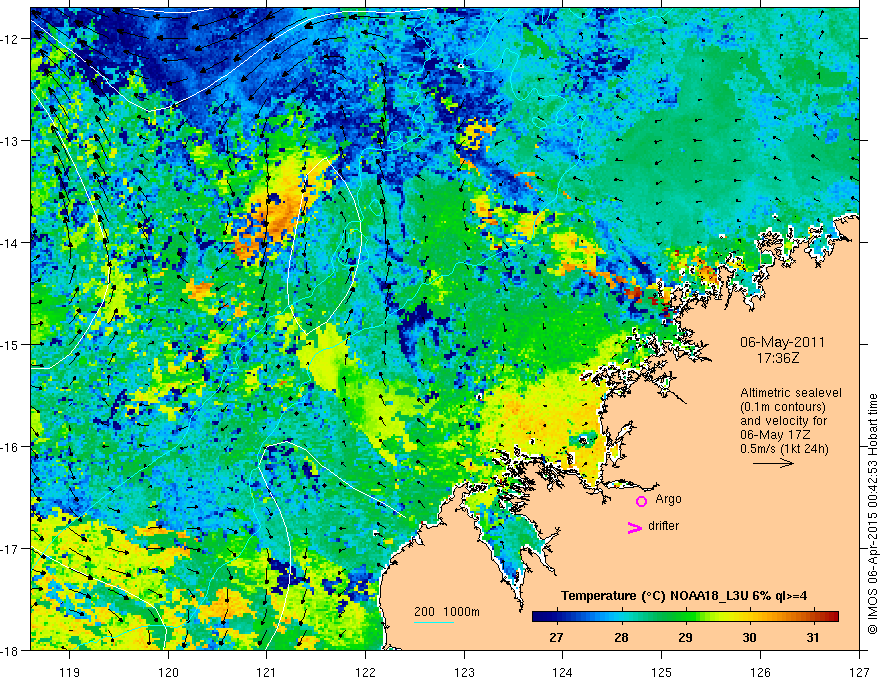
Task: Click the longitude axis label "124"
Action: point(563,672)
